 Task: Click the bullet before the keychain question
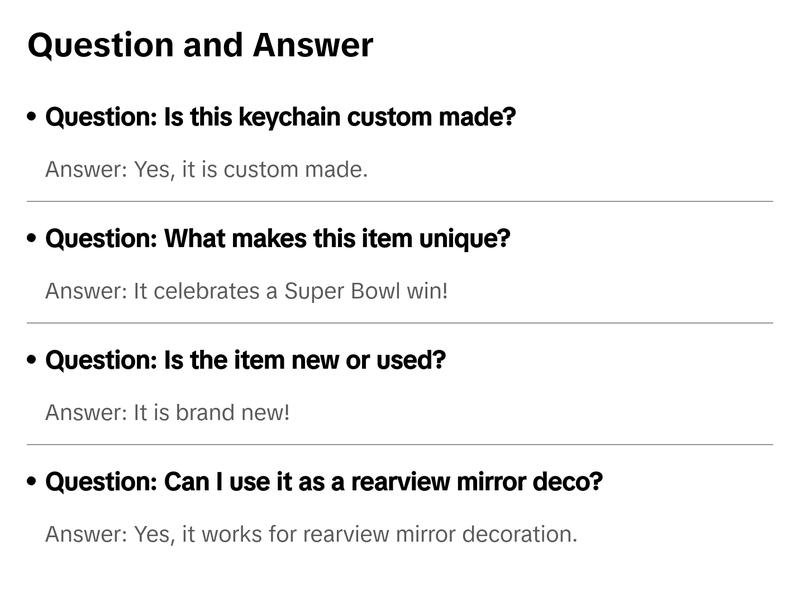(x=33, y=118)
